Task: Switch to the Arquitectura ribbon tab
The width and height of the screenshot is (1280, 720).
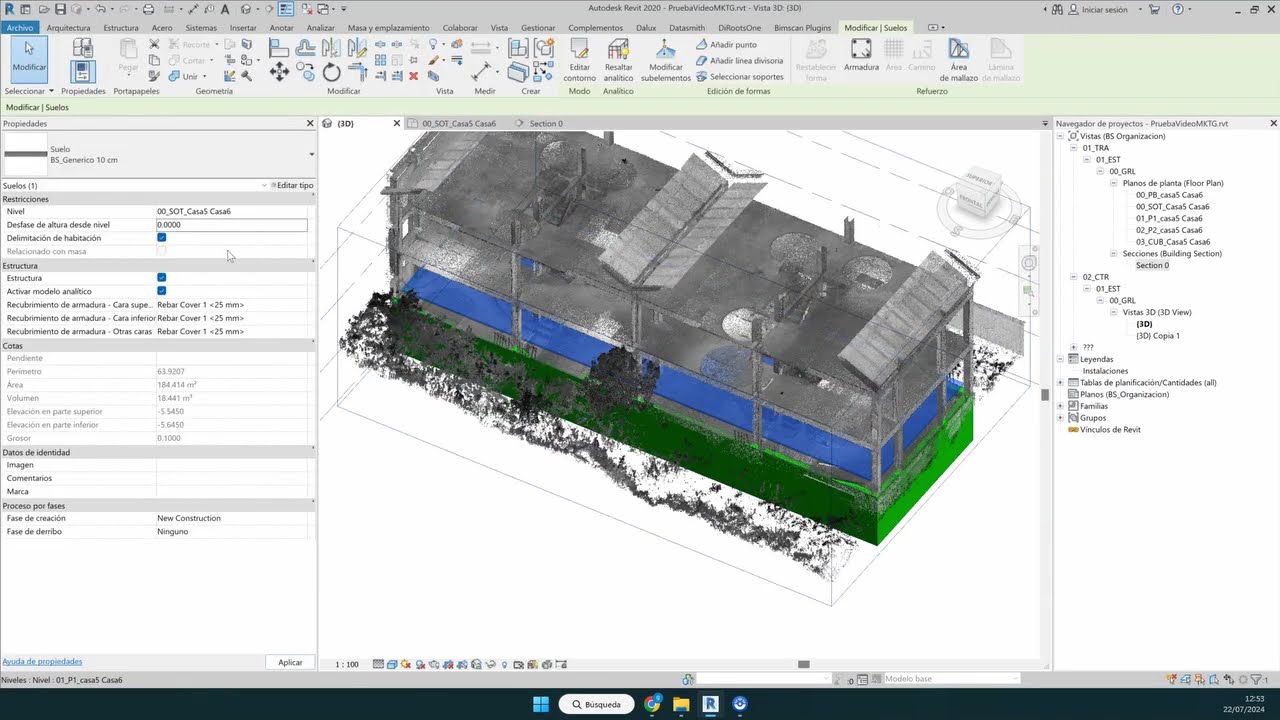Action: pyautogui.click(x=68, y=28)
